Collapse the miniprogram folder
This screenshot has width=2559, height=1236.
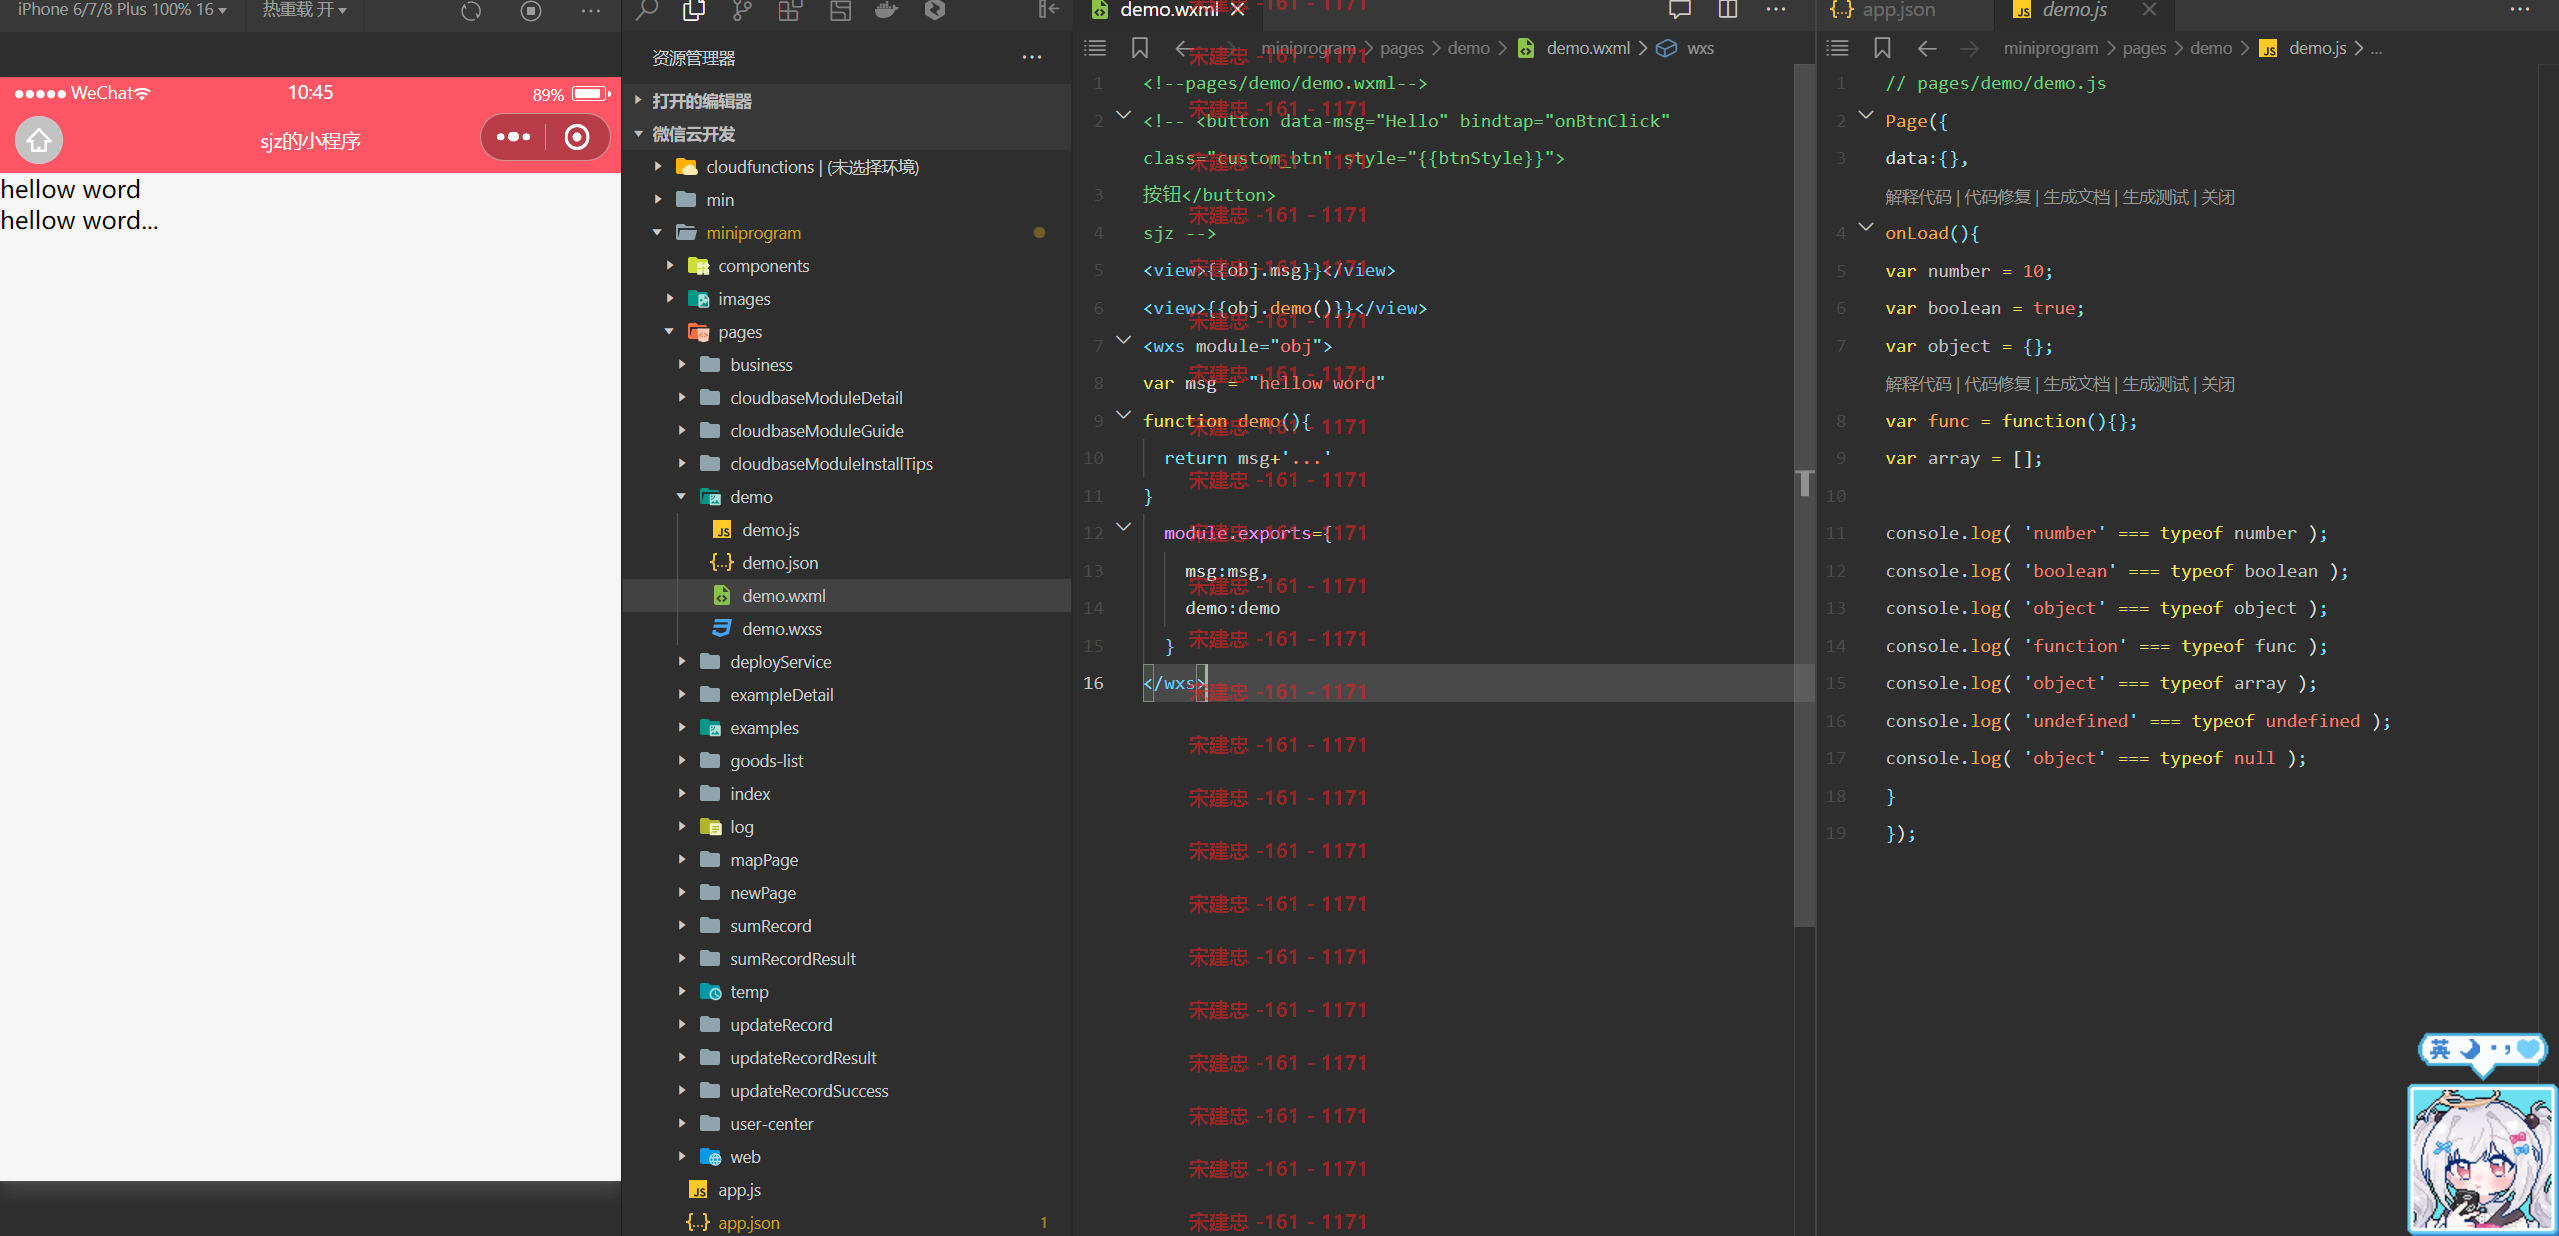658,233
